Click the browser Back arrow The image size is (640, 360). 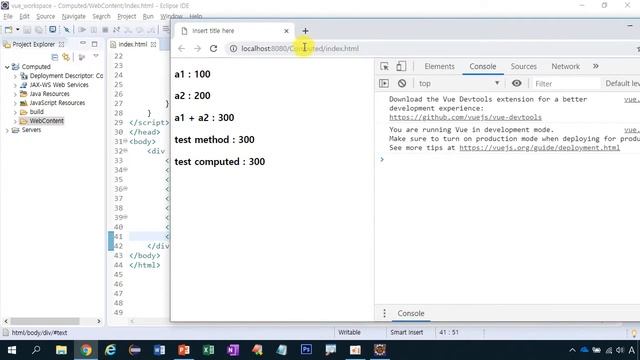[x=181, y=49]
